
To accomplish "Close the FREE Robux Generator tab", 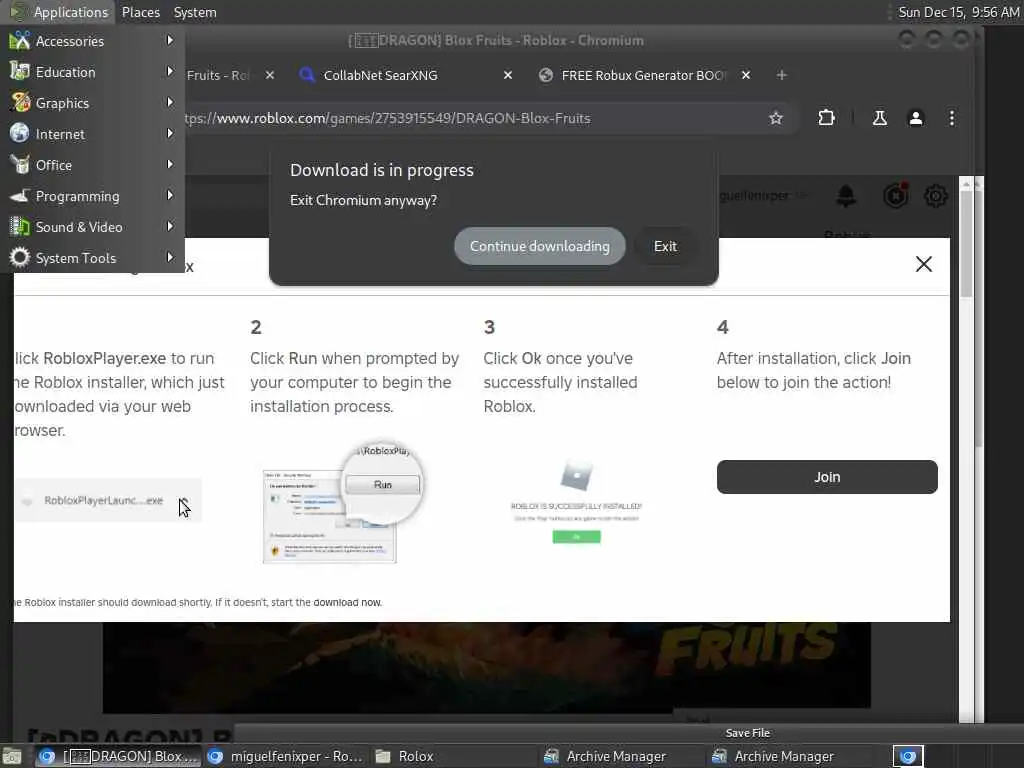I will click(746, 75).
